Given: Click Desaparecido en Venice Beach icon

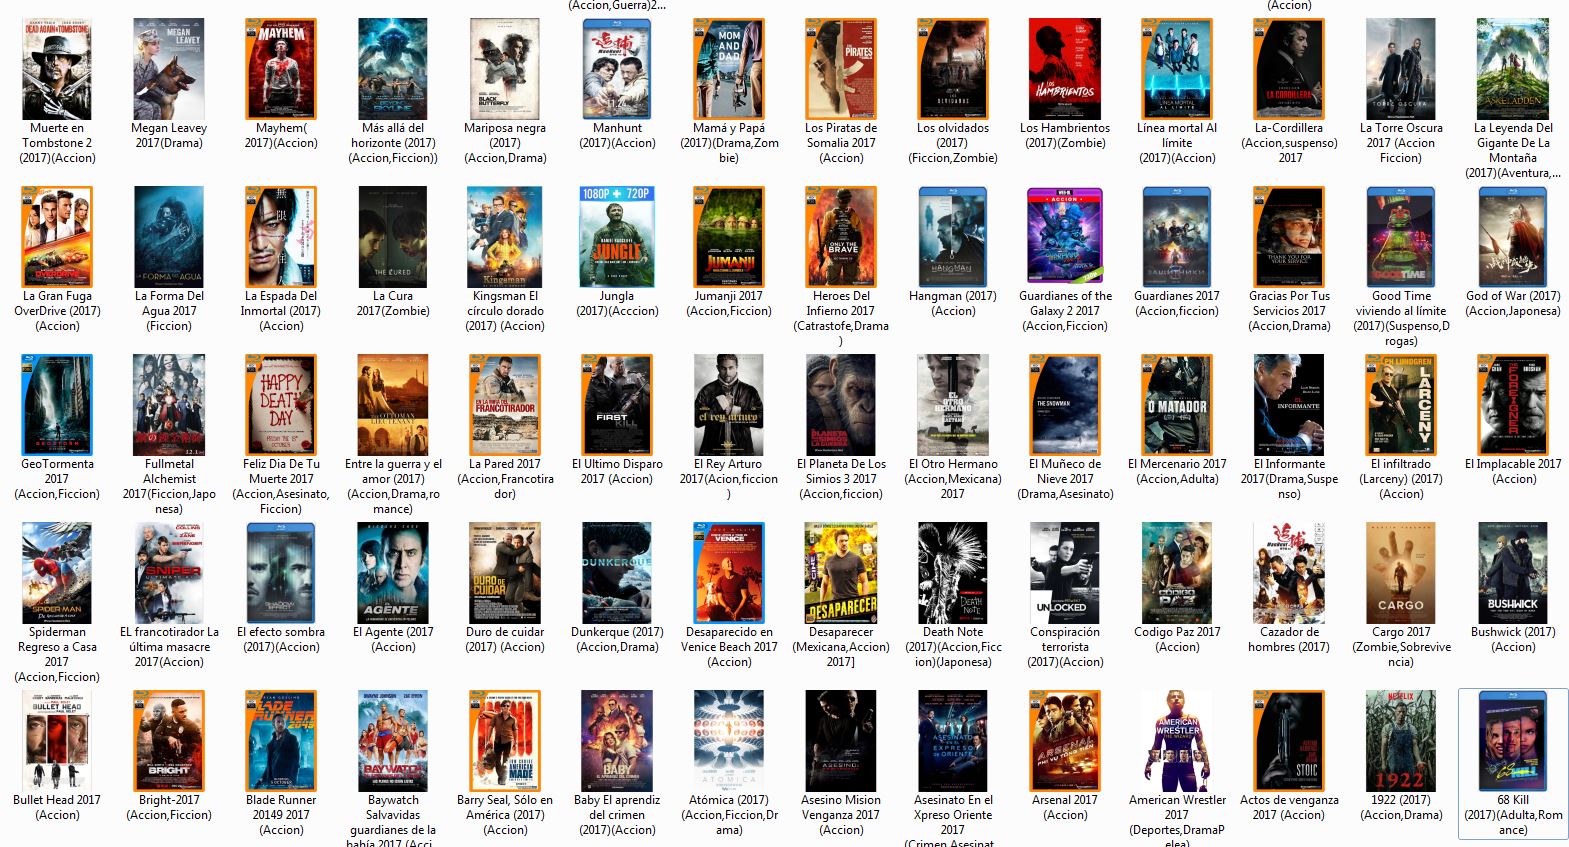Looking at the screenshot, I should (729, 573).
